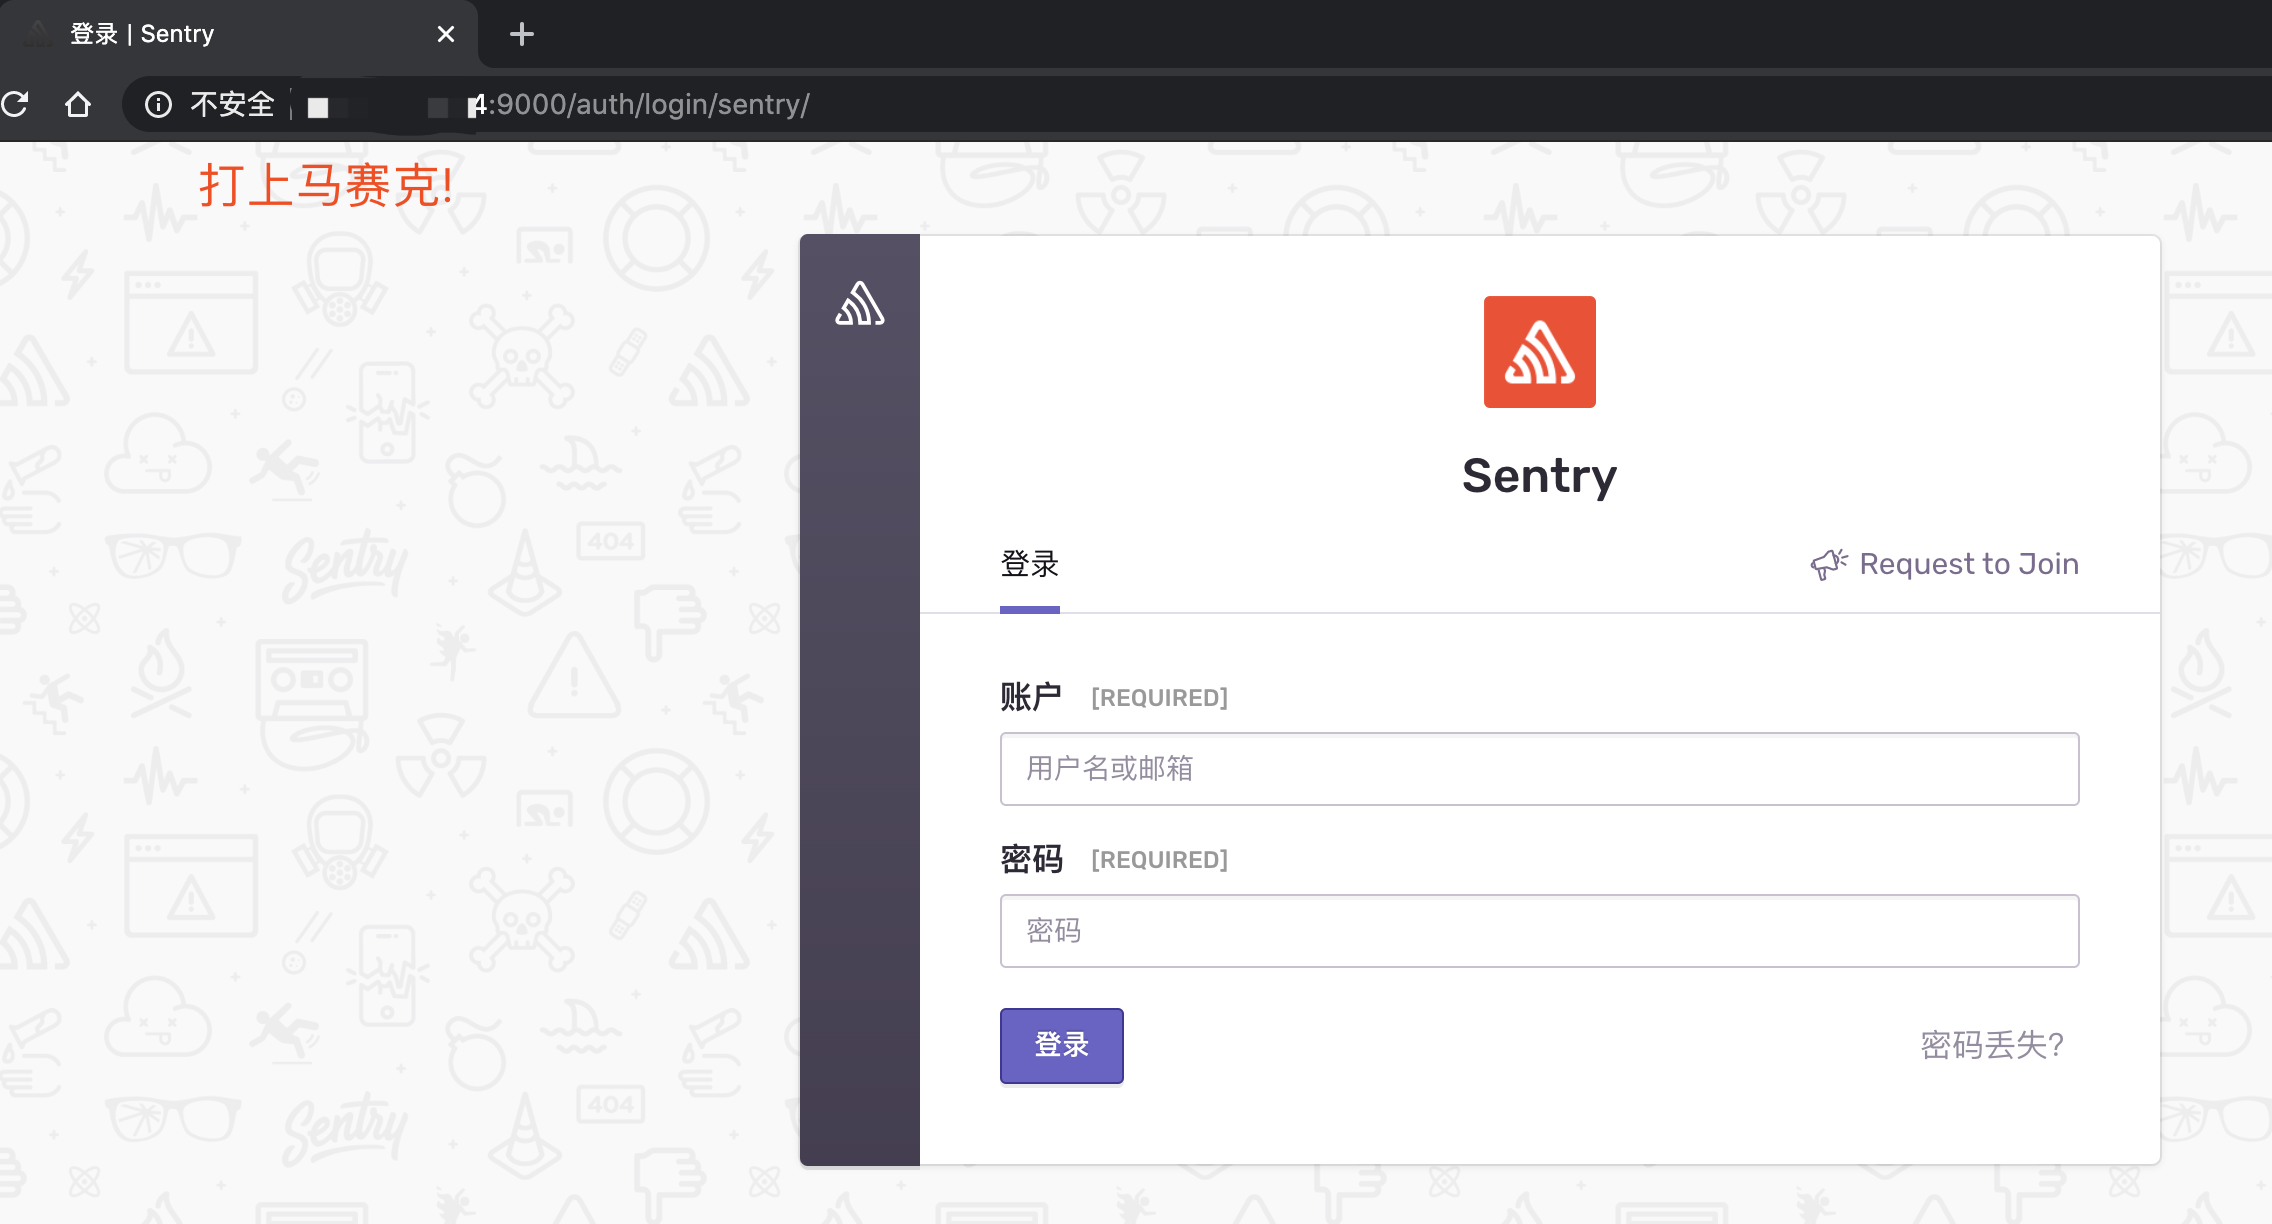Click the white Sentry logo in sidebar
Viewport: 2272px width, 1224px height.
point(860,303)
